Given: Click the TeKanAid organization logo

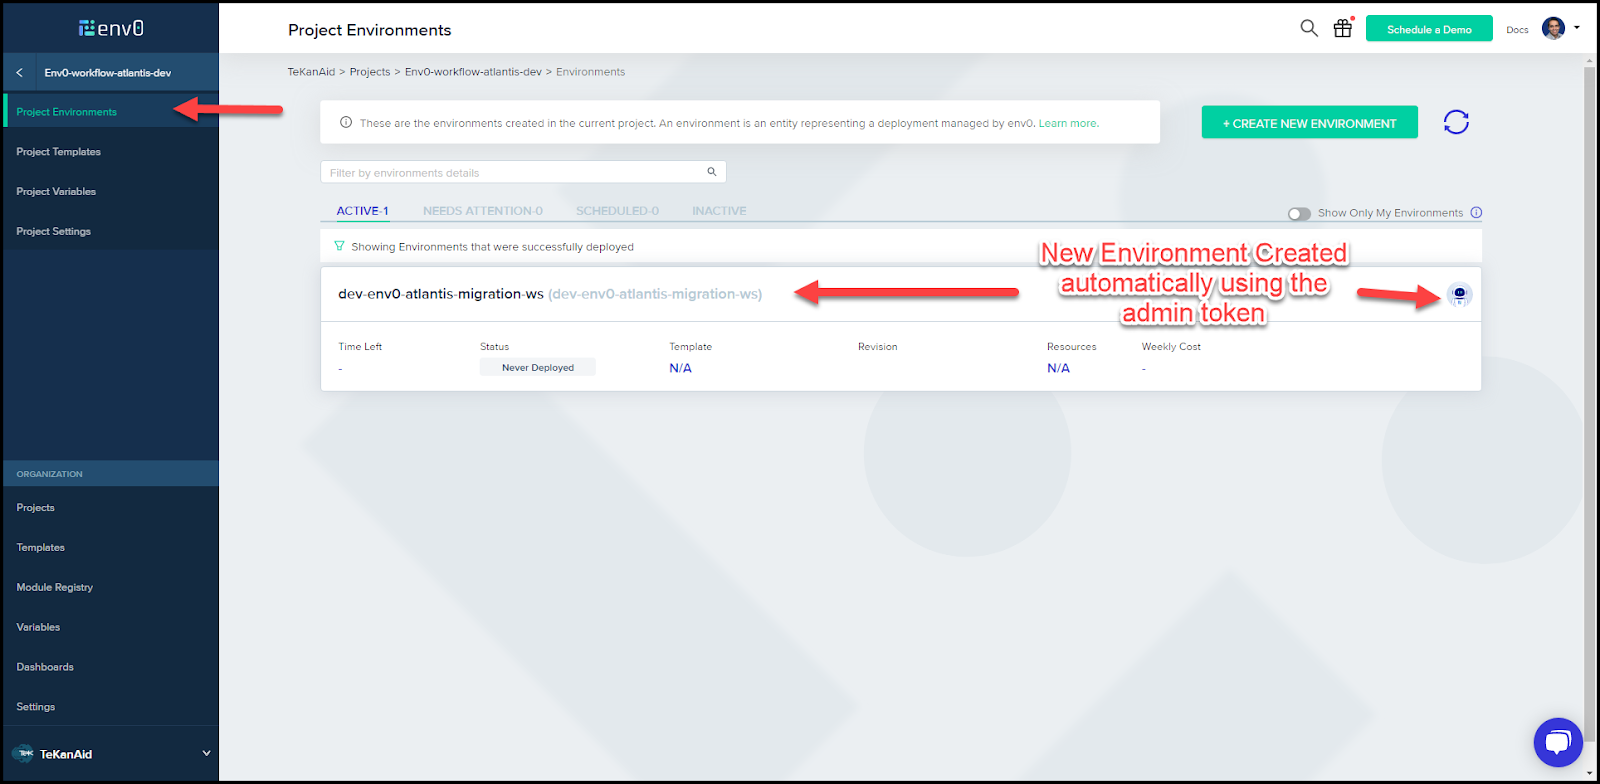Looking at the screenshot, I should (x=23, y=754).
